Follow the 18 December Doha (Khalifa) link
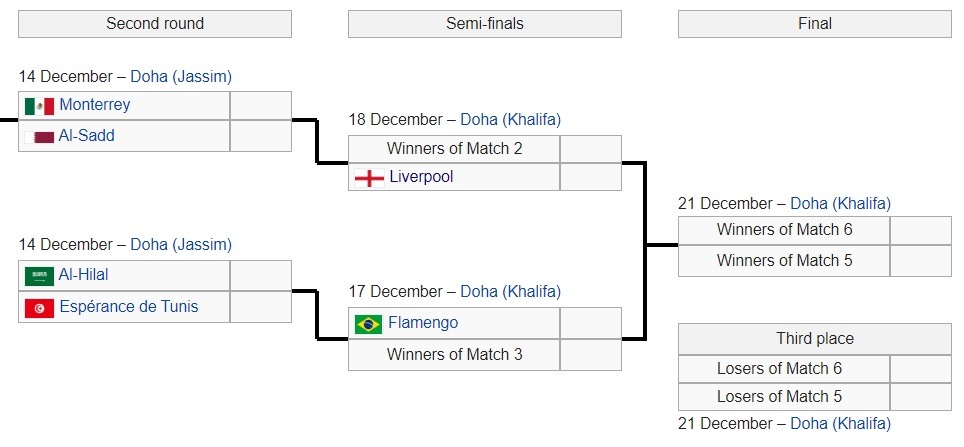This screenshot has width=964, height=447. tap(511, 119)
